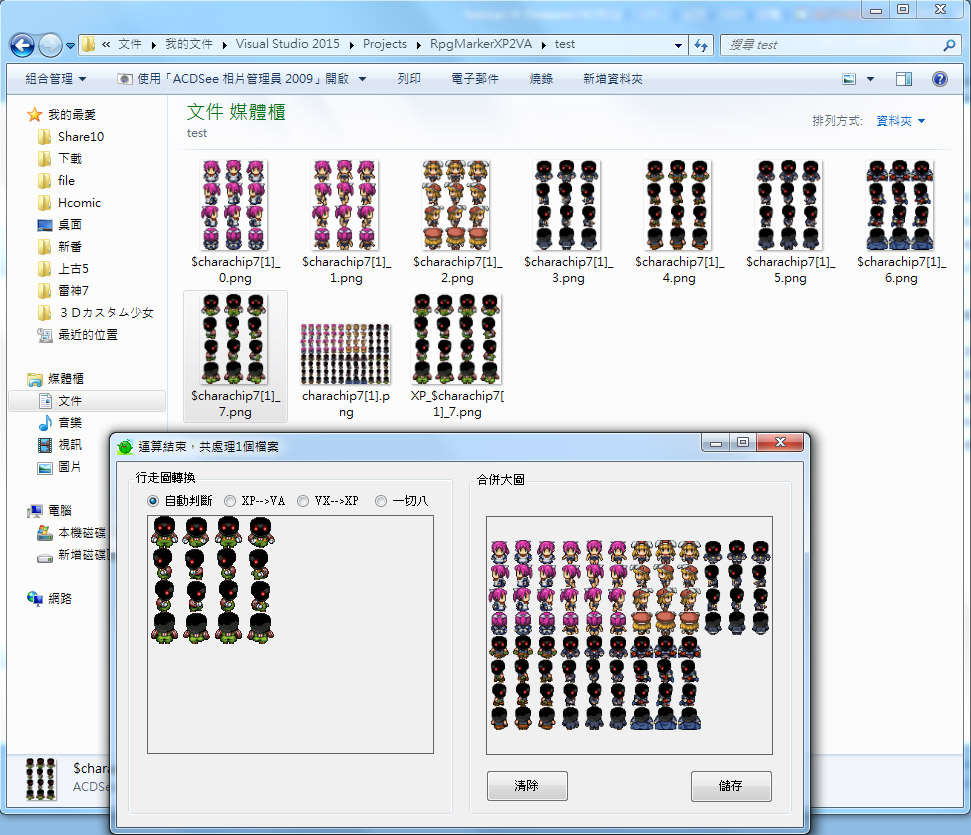
Task: Click the Back navigation arrow in Explorer
Action: pyautogui.click(x=22, y=45)
